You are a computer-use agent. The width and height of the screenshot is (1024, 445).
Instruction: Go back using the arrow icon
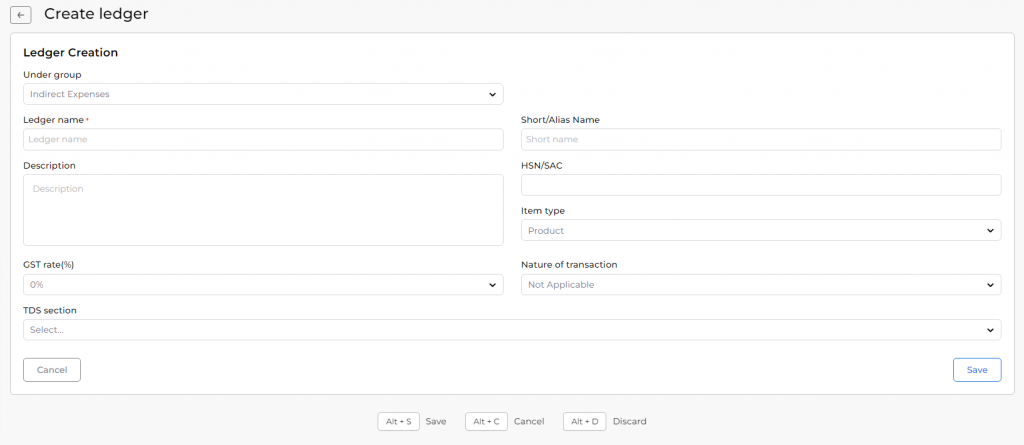click(21, 14)
